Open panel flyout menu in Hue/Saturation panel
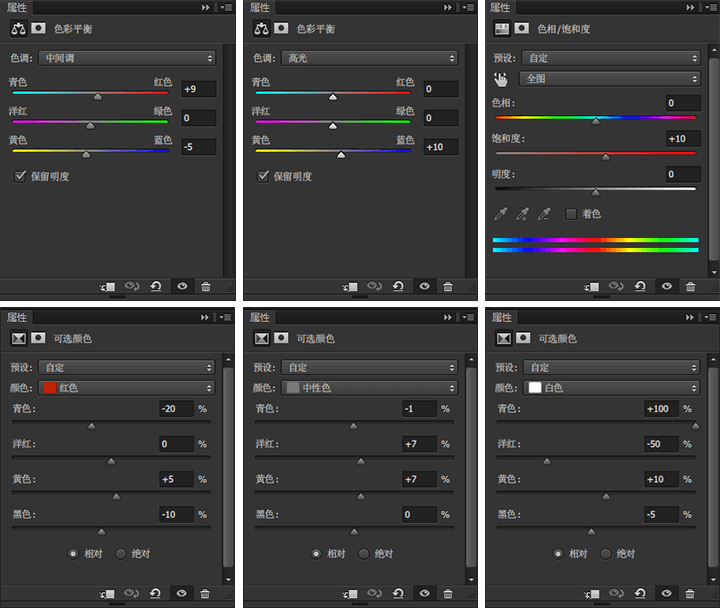Image resolution: width=720 pixels, height=608 pixels. click(x=710, y=7)
